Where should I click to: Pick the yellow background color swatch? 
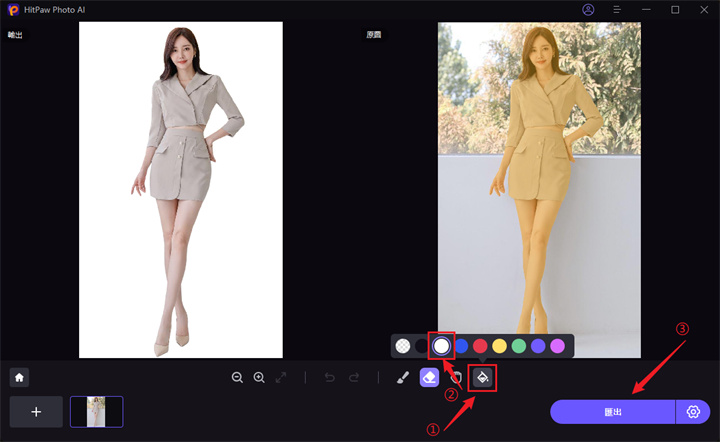[499, 346]
